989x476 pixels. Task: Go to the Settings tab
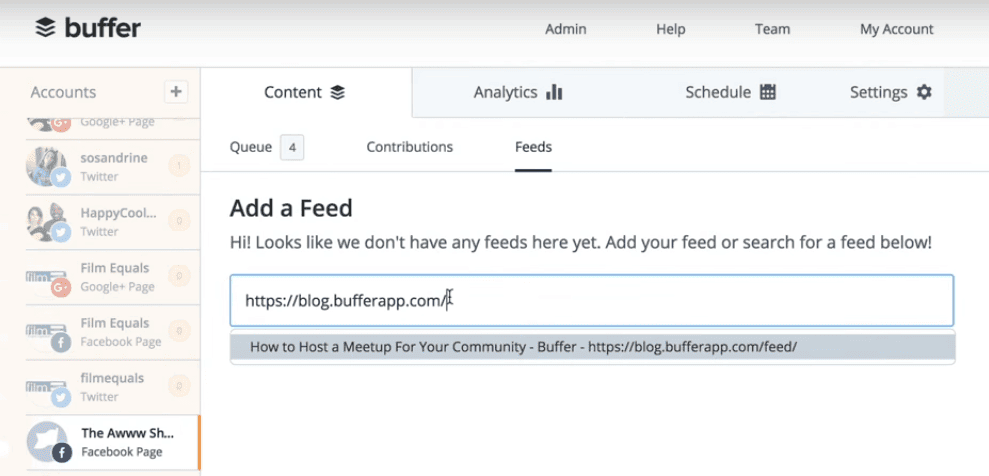pyautogui.click(x=891, y=93)
